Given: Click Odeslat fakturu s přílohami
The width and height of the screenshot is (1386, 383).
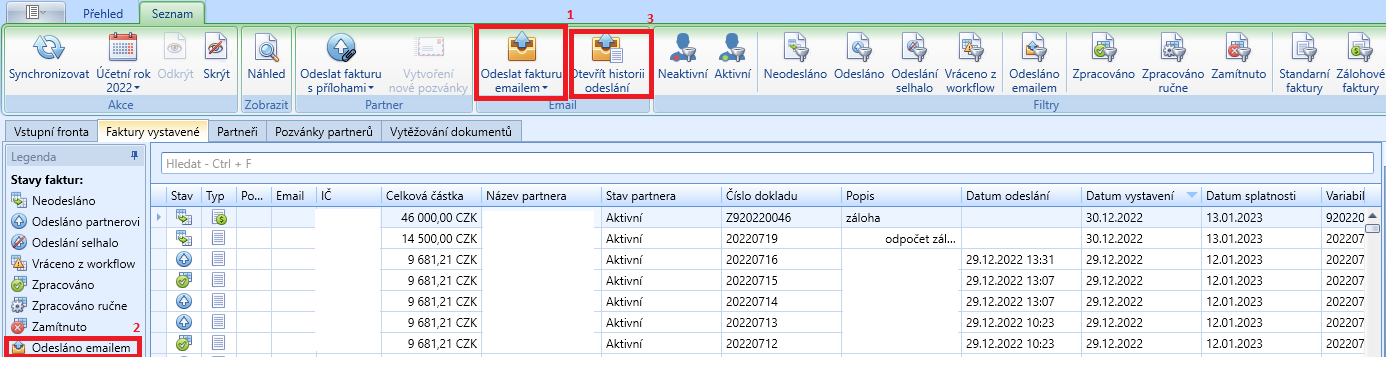Looking at the screenshot, I should coord(342,61).
